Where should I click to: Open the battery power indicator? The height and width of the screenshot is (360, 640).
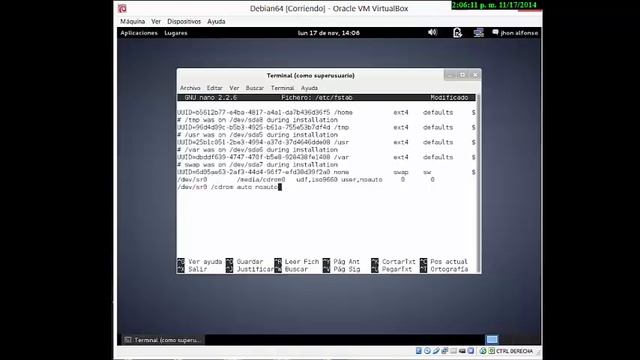tap(457, 33)
